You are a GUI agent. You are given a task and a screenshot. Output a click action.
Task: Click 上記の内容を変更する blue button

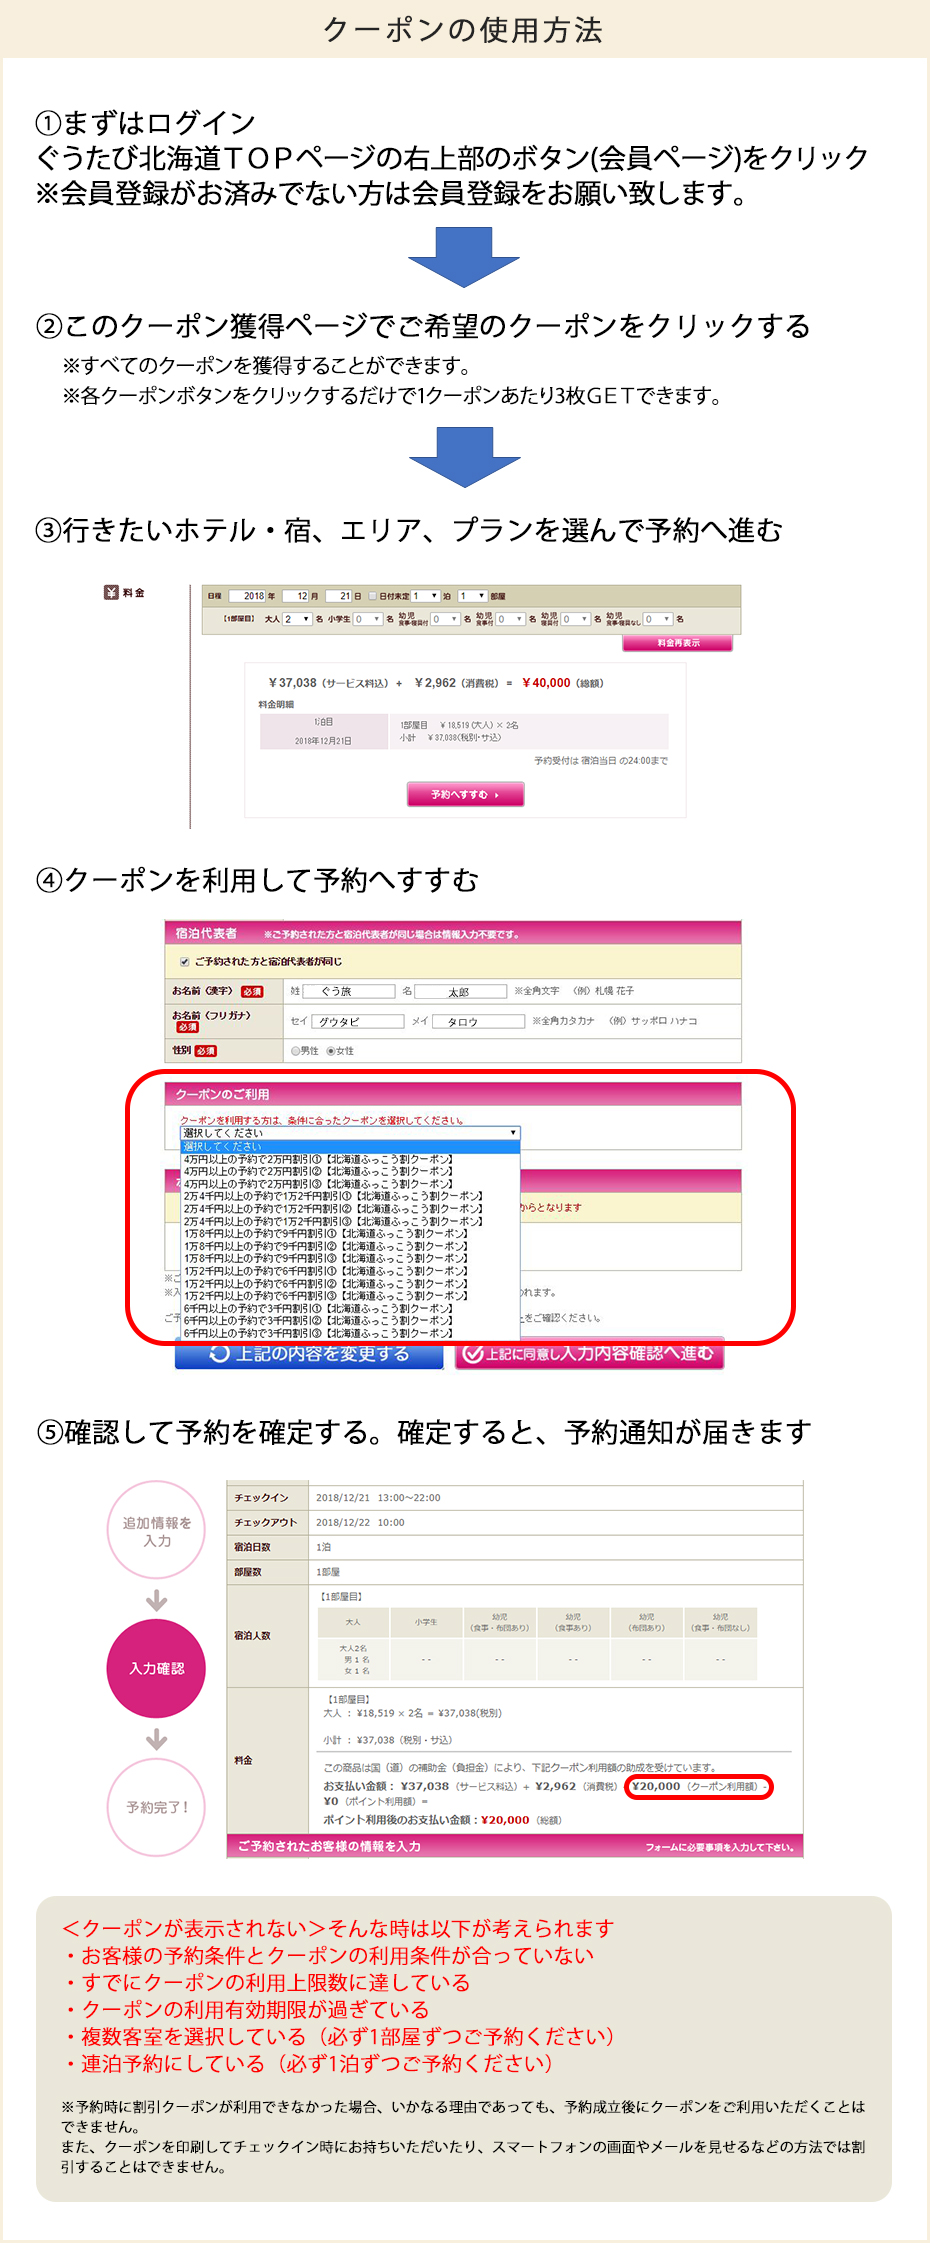309,1354
